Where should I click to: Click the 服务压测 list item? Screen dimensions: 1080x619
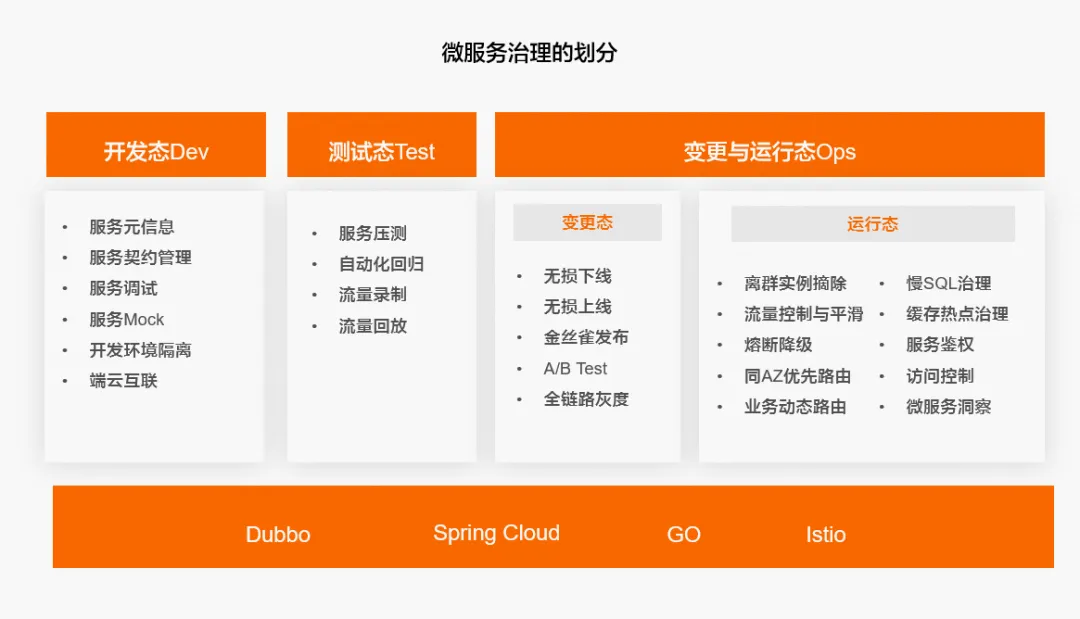373,233
